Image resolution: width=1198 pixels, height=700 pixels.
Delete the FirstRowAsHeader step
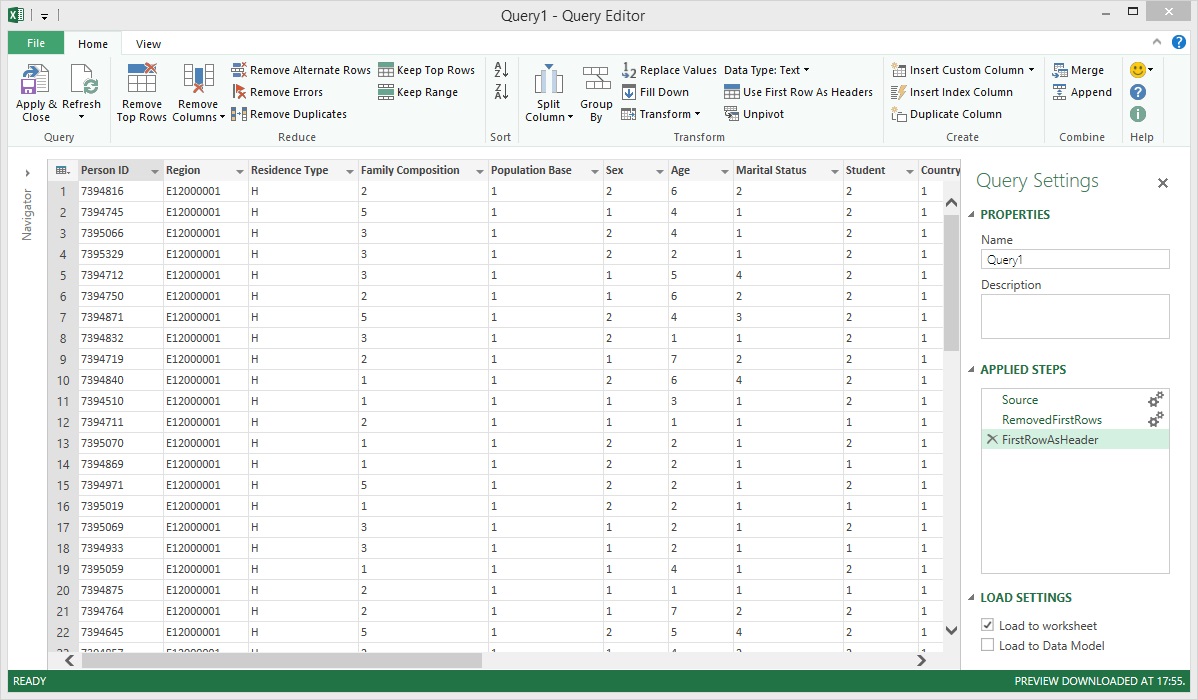pyautogui.click(x=992, y=439)
